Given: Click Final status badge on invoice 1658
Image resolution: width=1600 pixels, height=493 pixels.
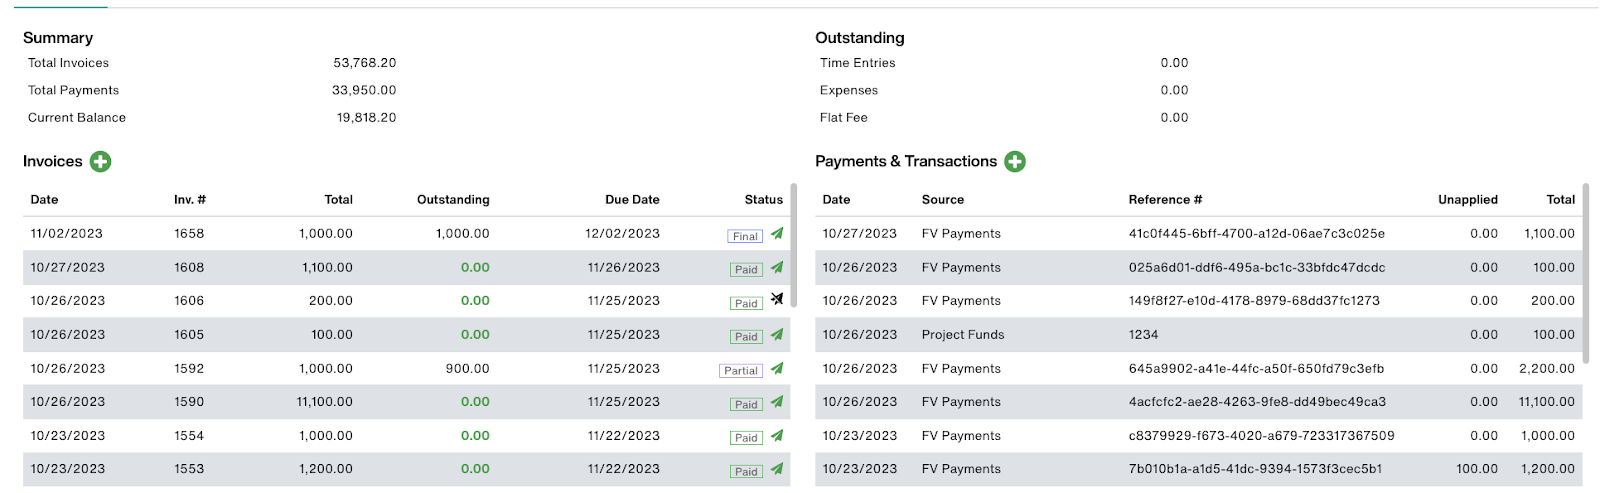Looking at the screenshot, I should click(x=745, y=237).
